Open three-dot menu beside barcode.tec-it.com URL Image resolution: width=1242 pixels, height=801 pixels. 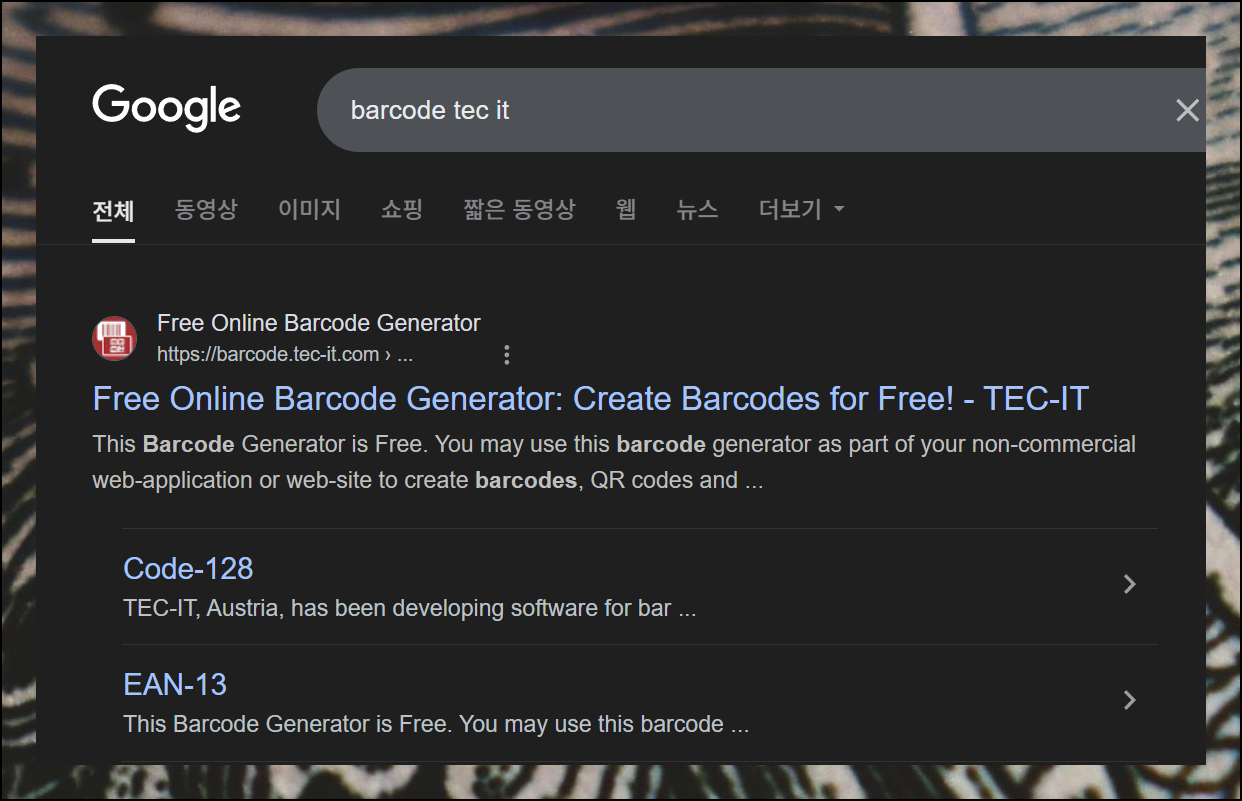(507, 355)
